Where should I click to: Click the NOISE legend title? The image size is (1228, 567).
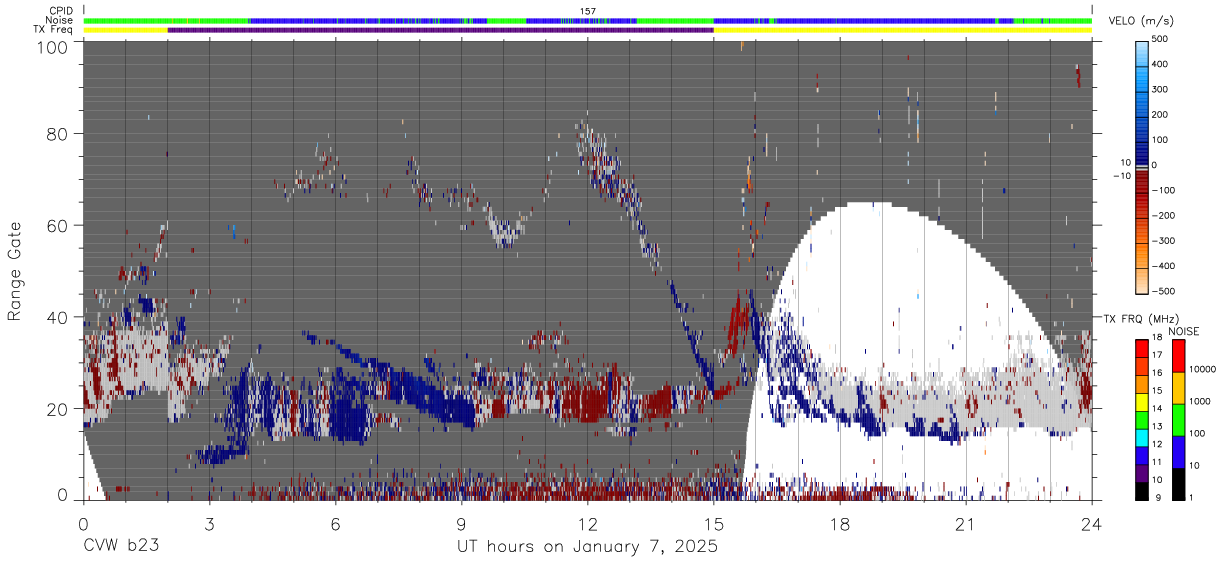point(1184,331)
